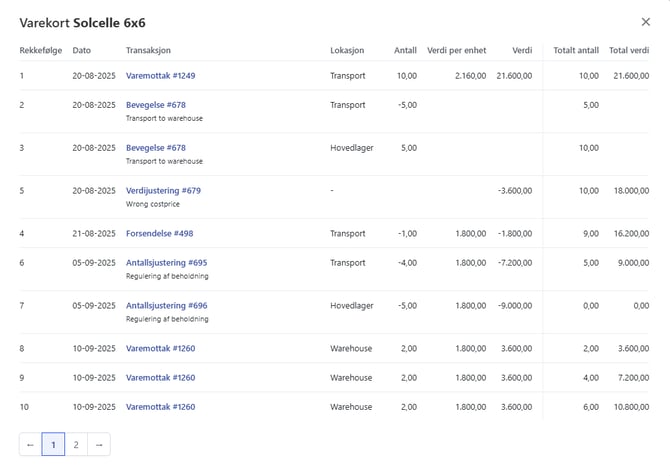Click the Transaksjon column header
The image size is (670, 476).
pos(149,49)
